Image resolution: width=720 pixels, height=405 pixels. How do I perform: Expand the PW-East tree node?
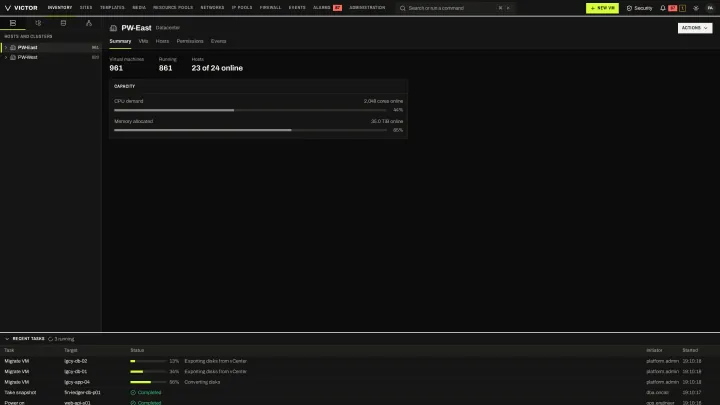[x=6, y=47]
